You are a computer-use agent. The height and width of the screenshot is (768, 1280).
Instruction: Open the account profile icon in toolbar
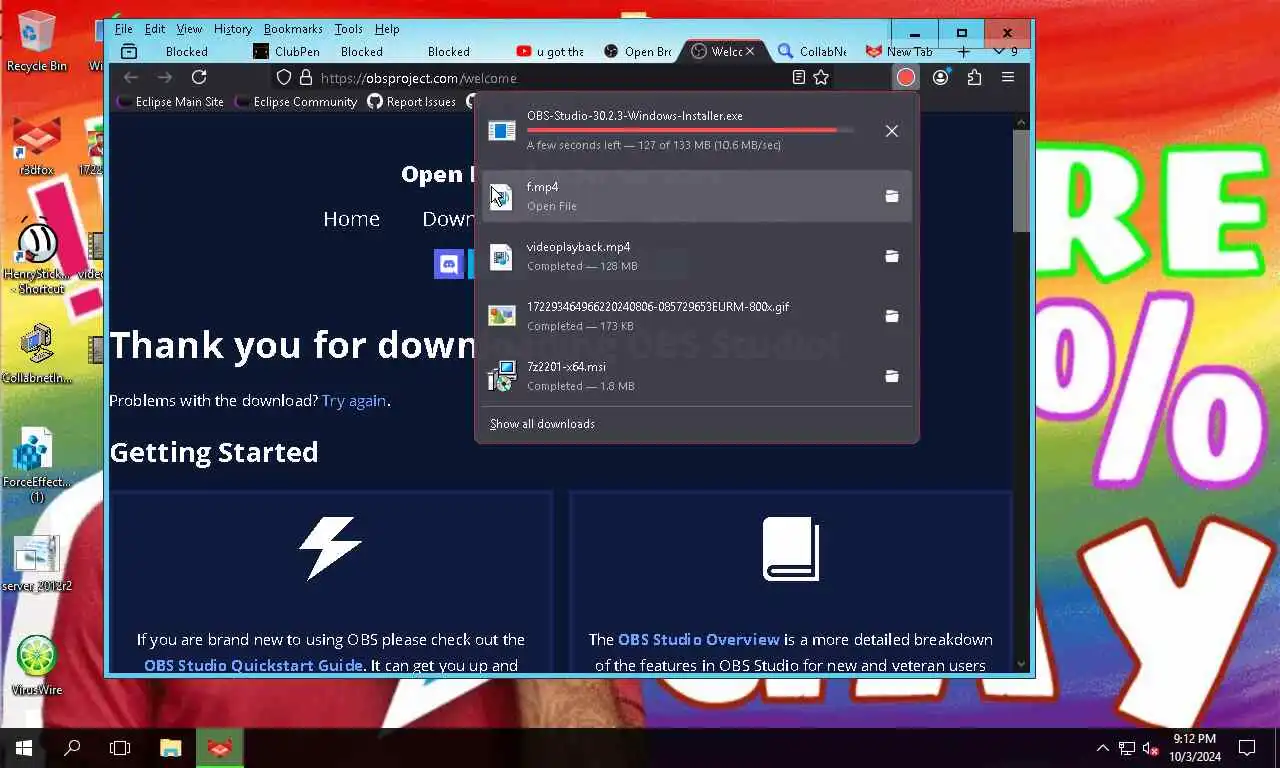point(940,77)
